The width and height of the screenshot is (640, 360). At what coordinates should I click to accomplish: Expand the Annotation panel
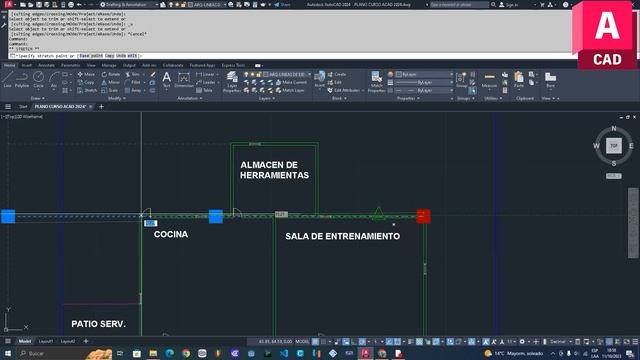coord(190,98)
